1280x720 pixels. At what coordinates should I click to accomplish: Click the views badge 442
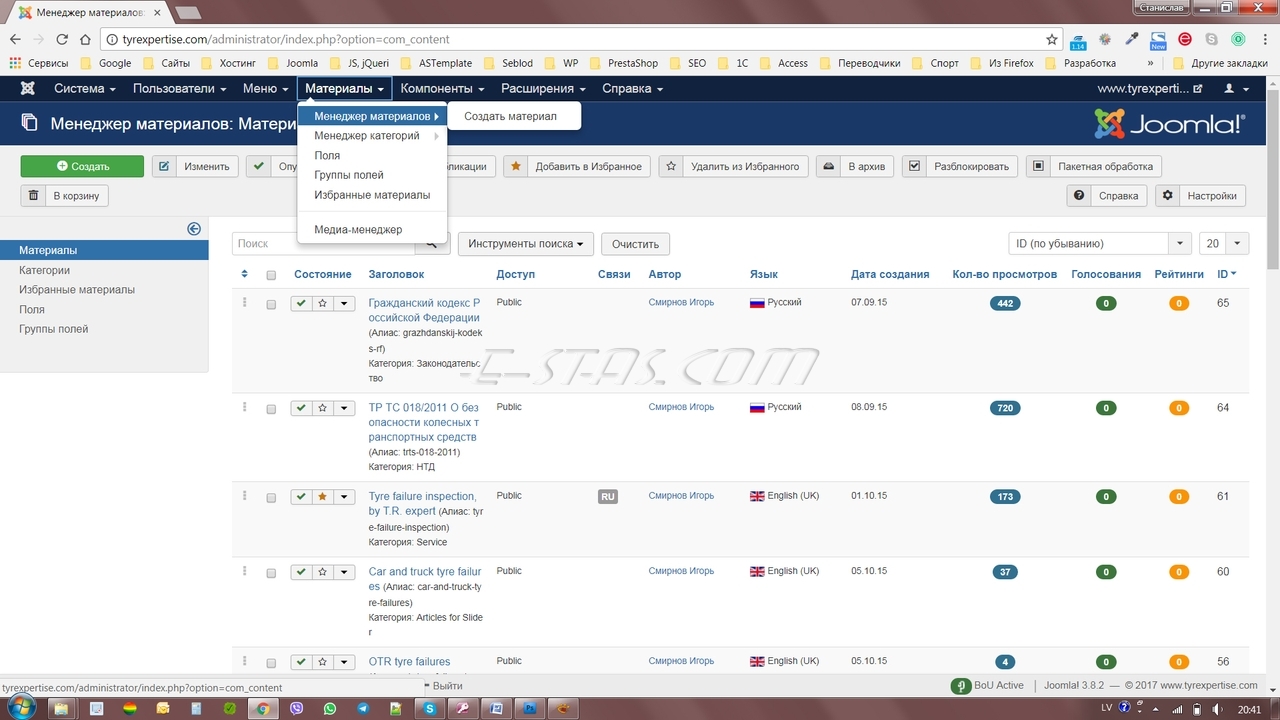[1005, 303]
